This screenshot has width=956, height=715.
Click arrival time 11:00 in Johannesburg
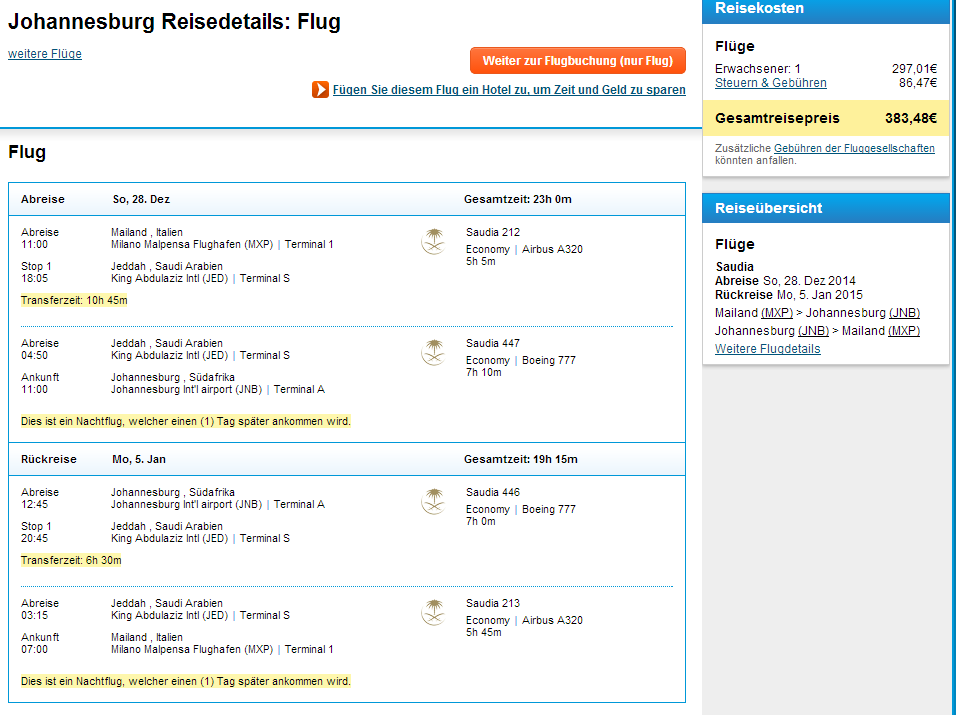34,389
